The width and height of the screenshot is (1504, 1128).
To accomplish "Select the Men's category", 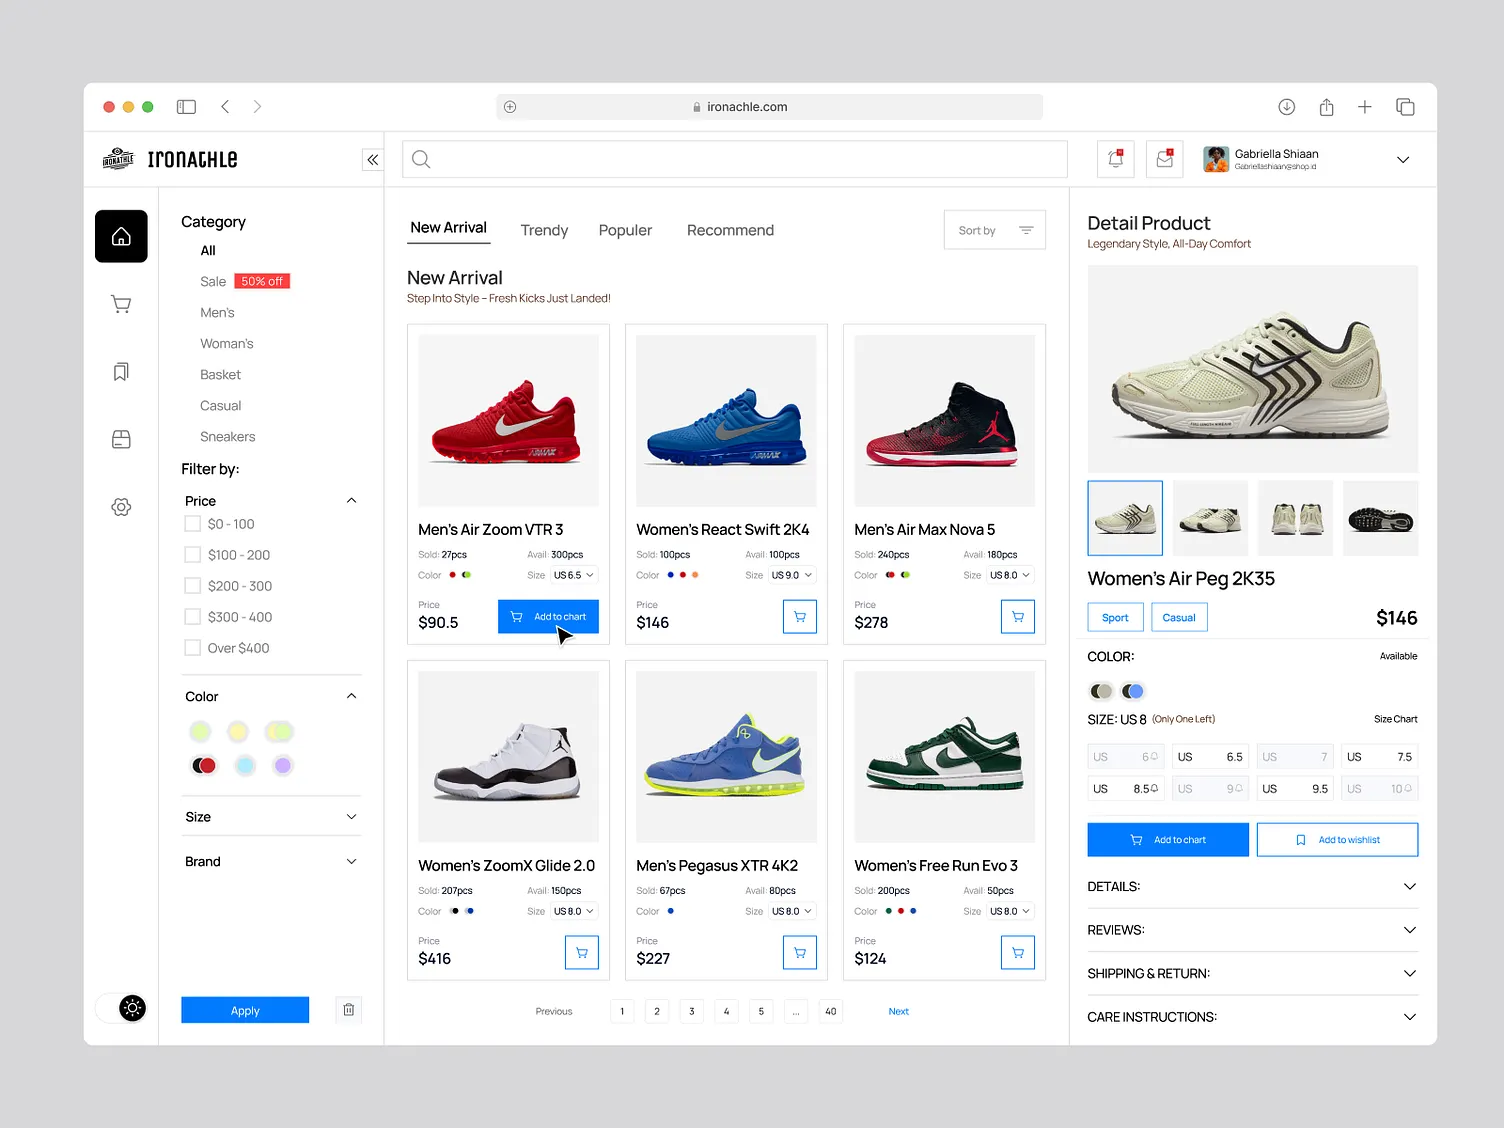I will (x=217, y=313).
